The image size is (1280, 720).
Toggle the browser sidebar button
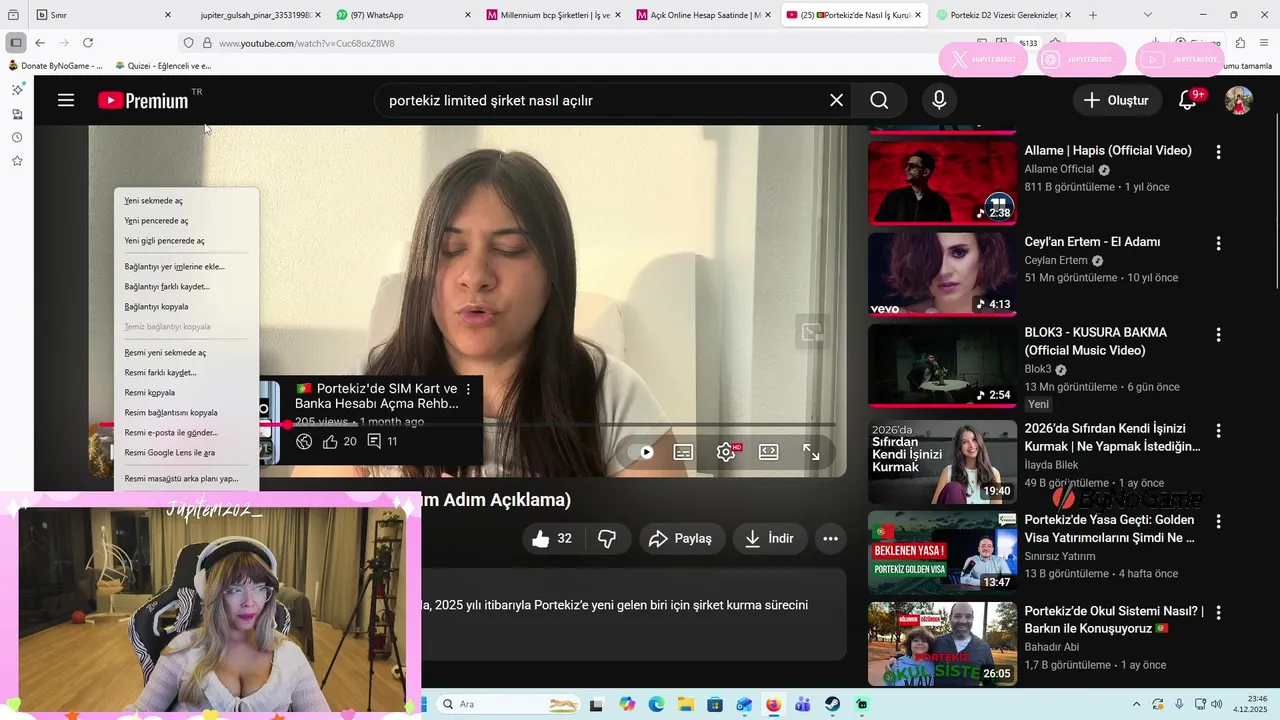pyautogui.click(x=16, y=43)
